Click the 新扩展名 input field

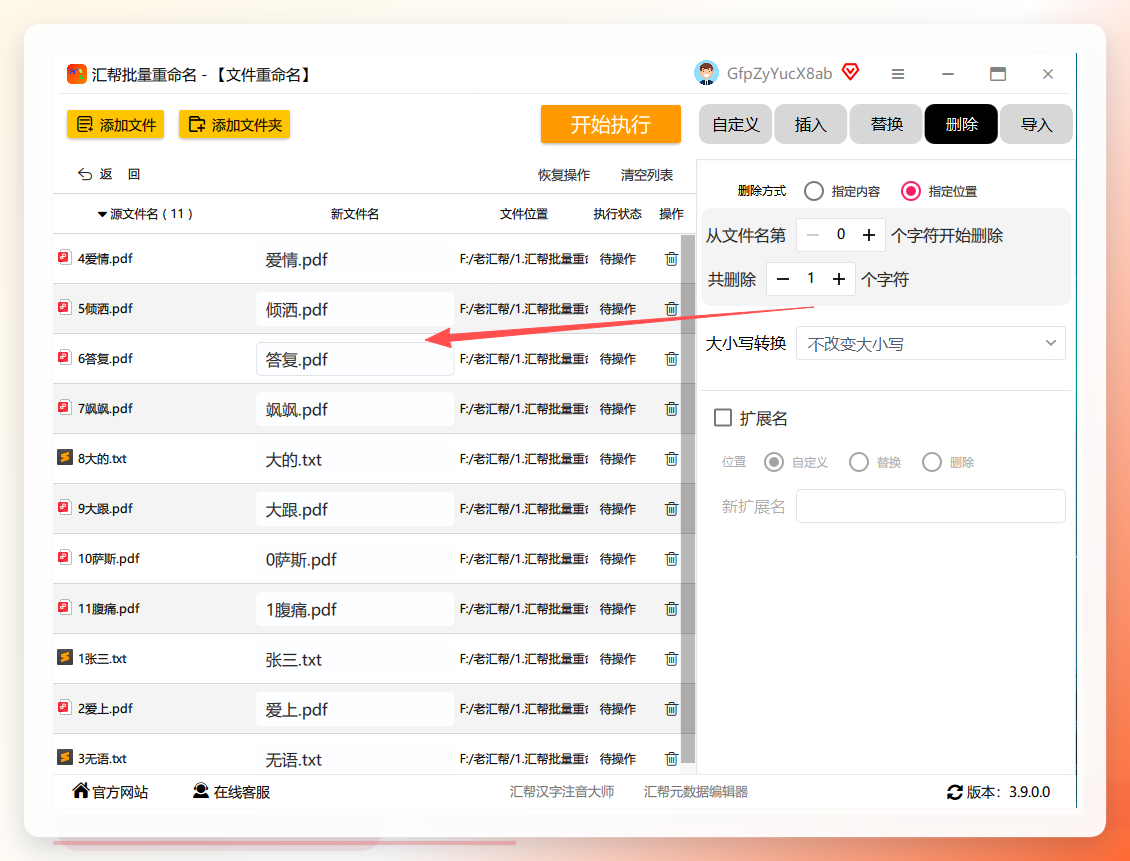pos(930,506)
